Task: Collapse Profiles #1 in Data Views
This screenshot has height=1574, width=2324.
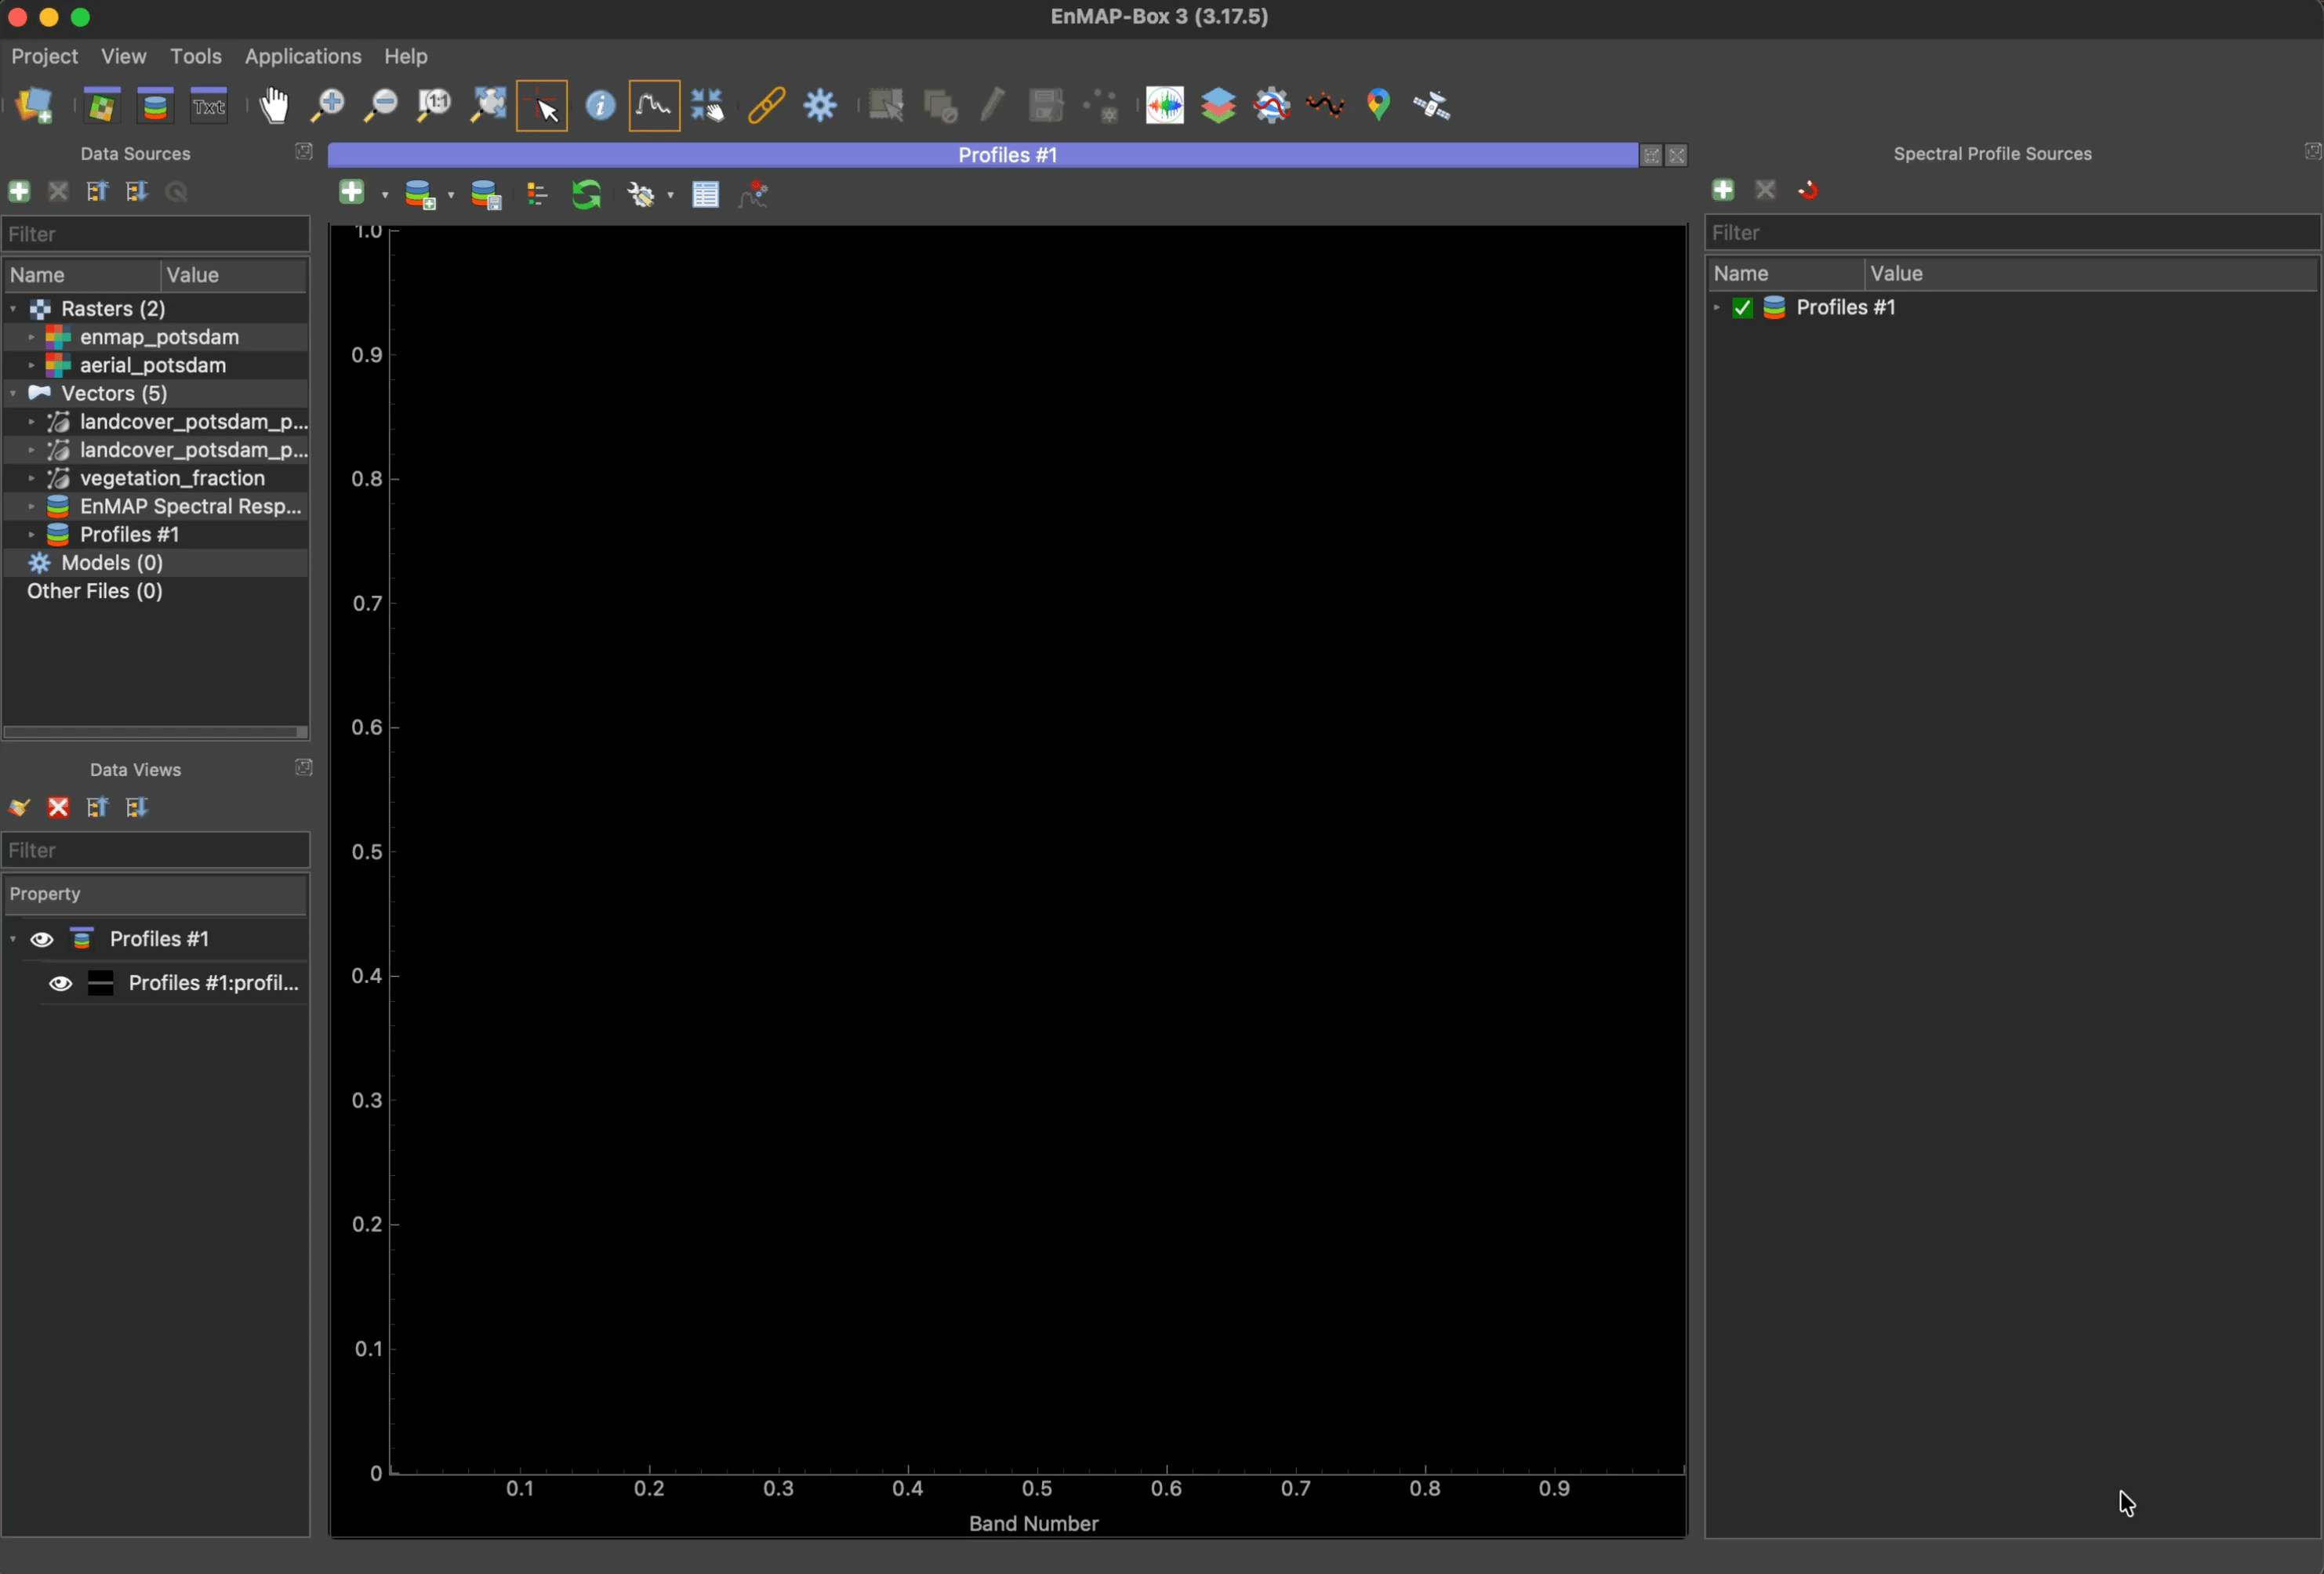Action: point(13,939)
